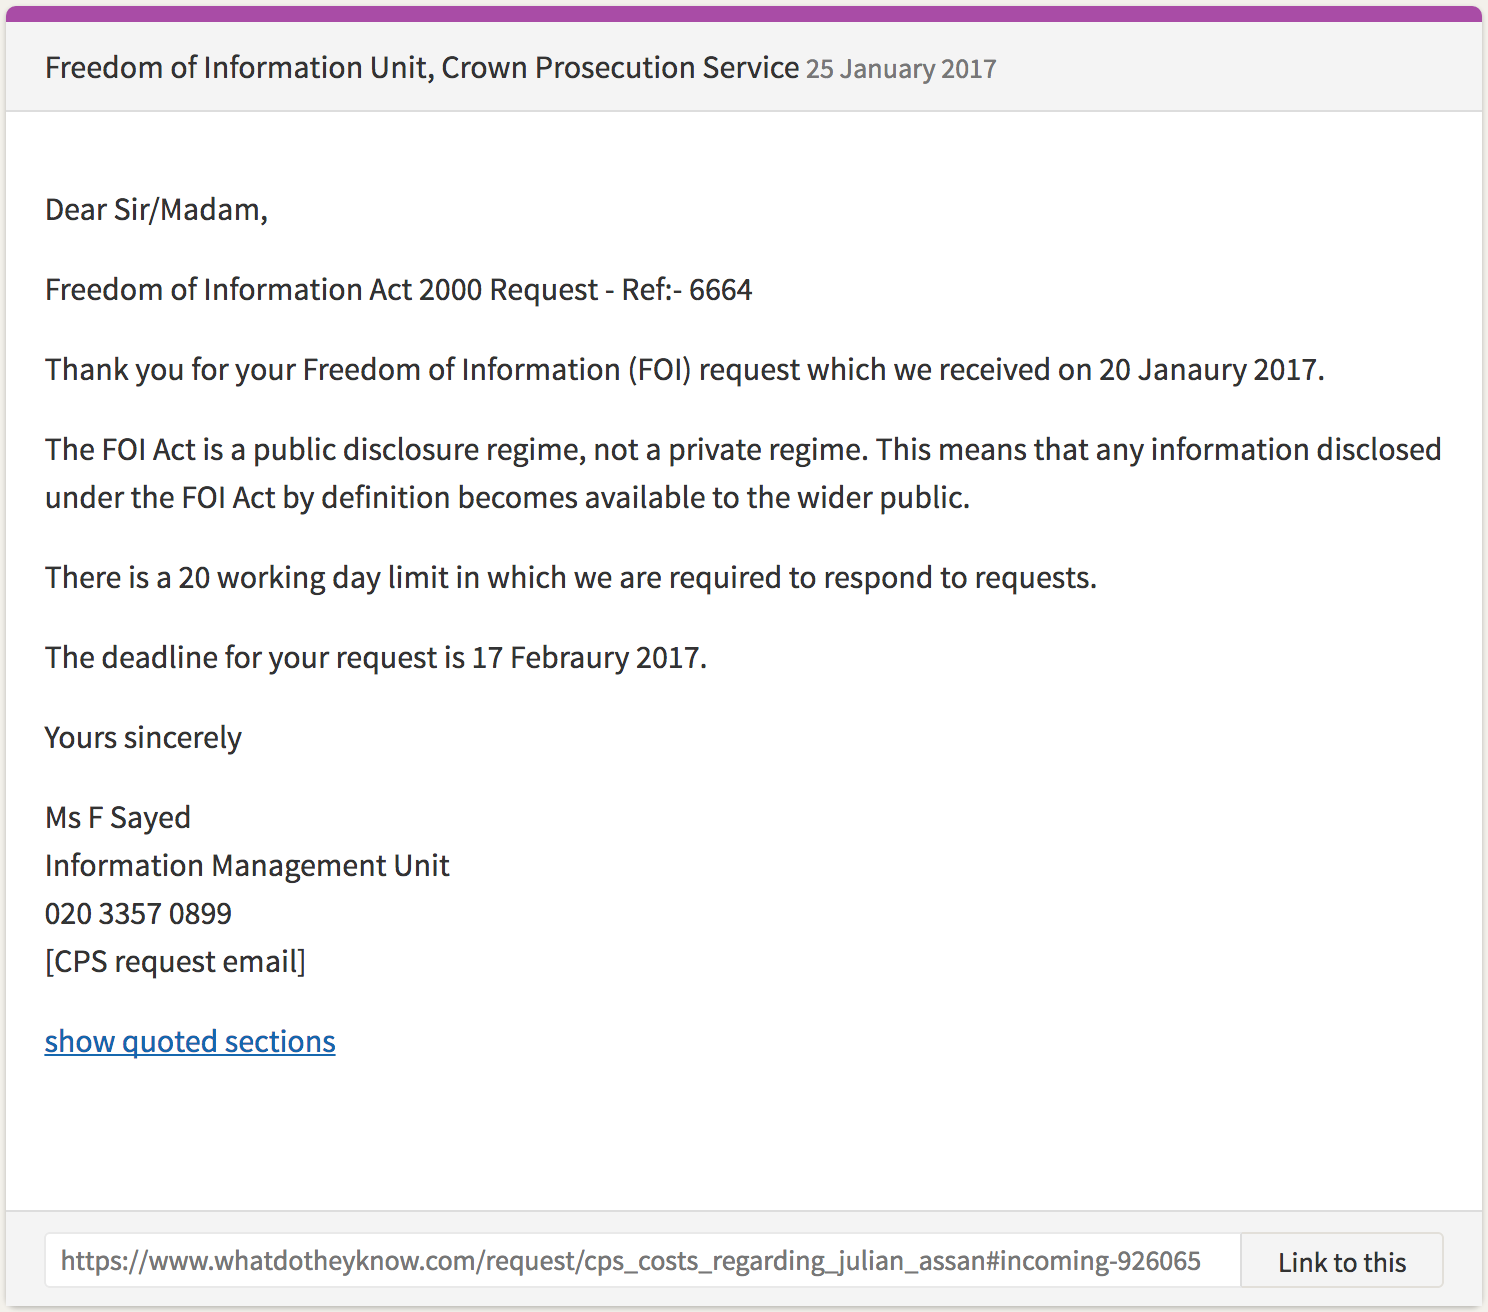
Task: Click the signature name Ms F Sayed
Action: (118, 818)
